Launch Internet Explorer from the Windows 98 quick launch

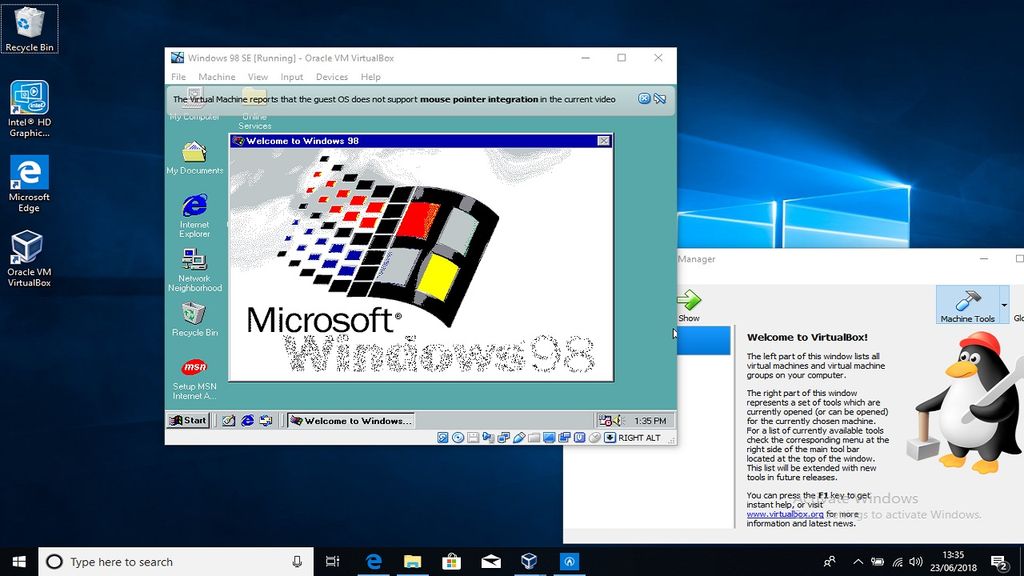pyautogui.click(x=247, y=421)
